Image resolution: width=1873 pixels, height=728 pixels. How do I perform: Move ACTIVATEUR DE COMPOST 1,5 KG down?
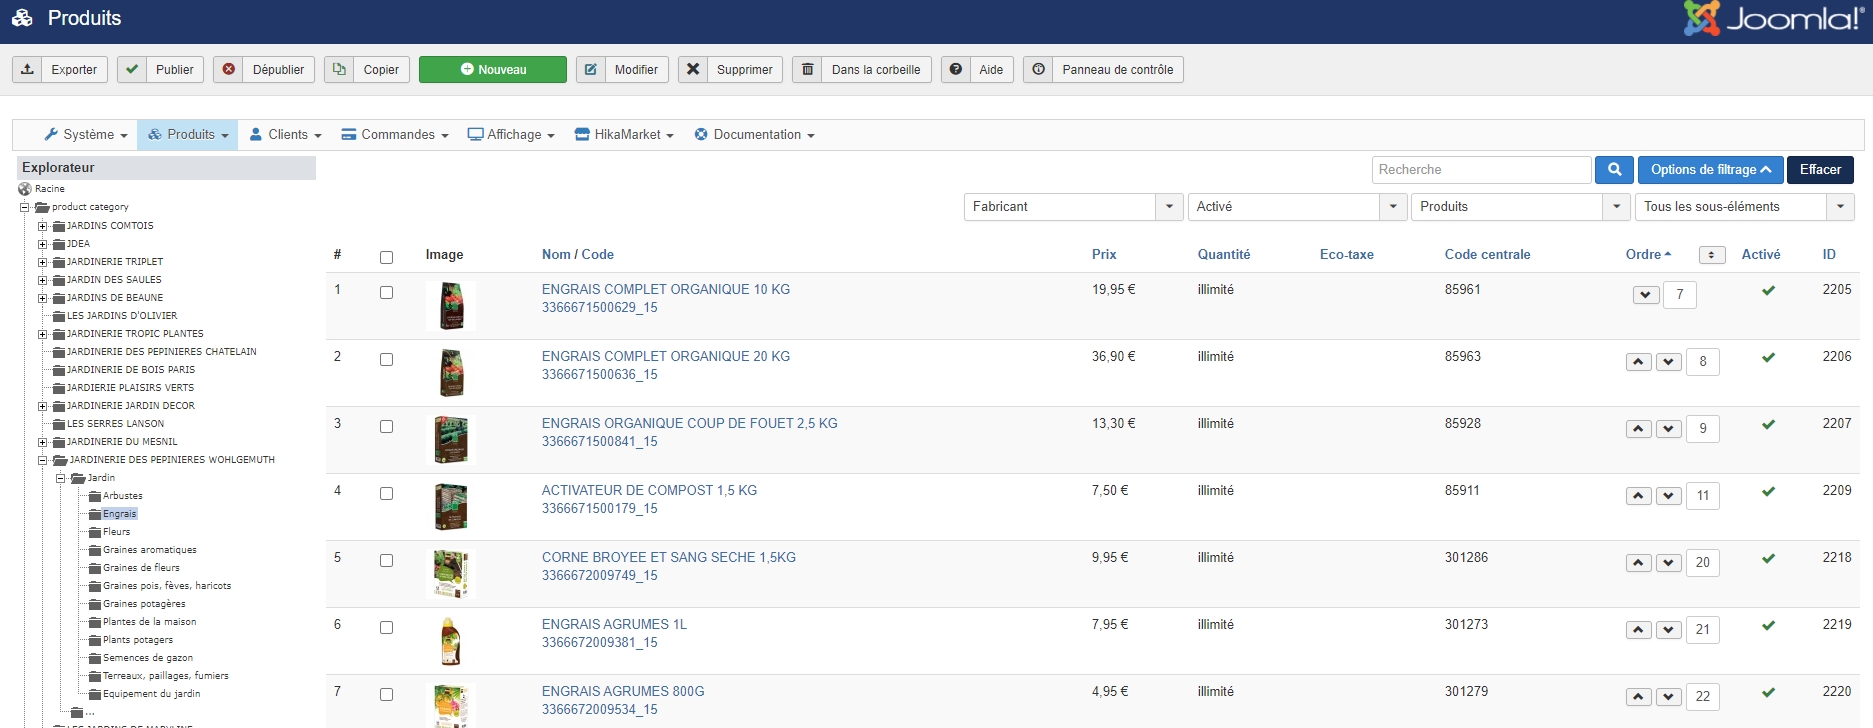pyautogui.click(x=1669, y=496)
